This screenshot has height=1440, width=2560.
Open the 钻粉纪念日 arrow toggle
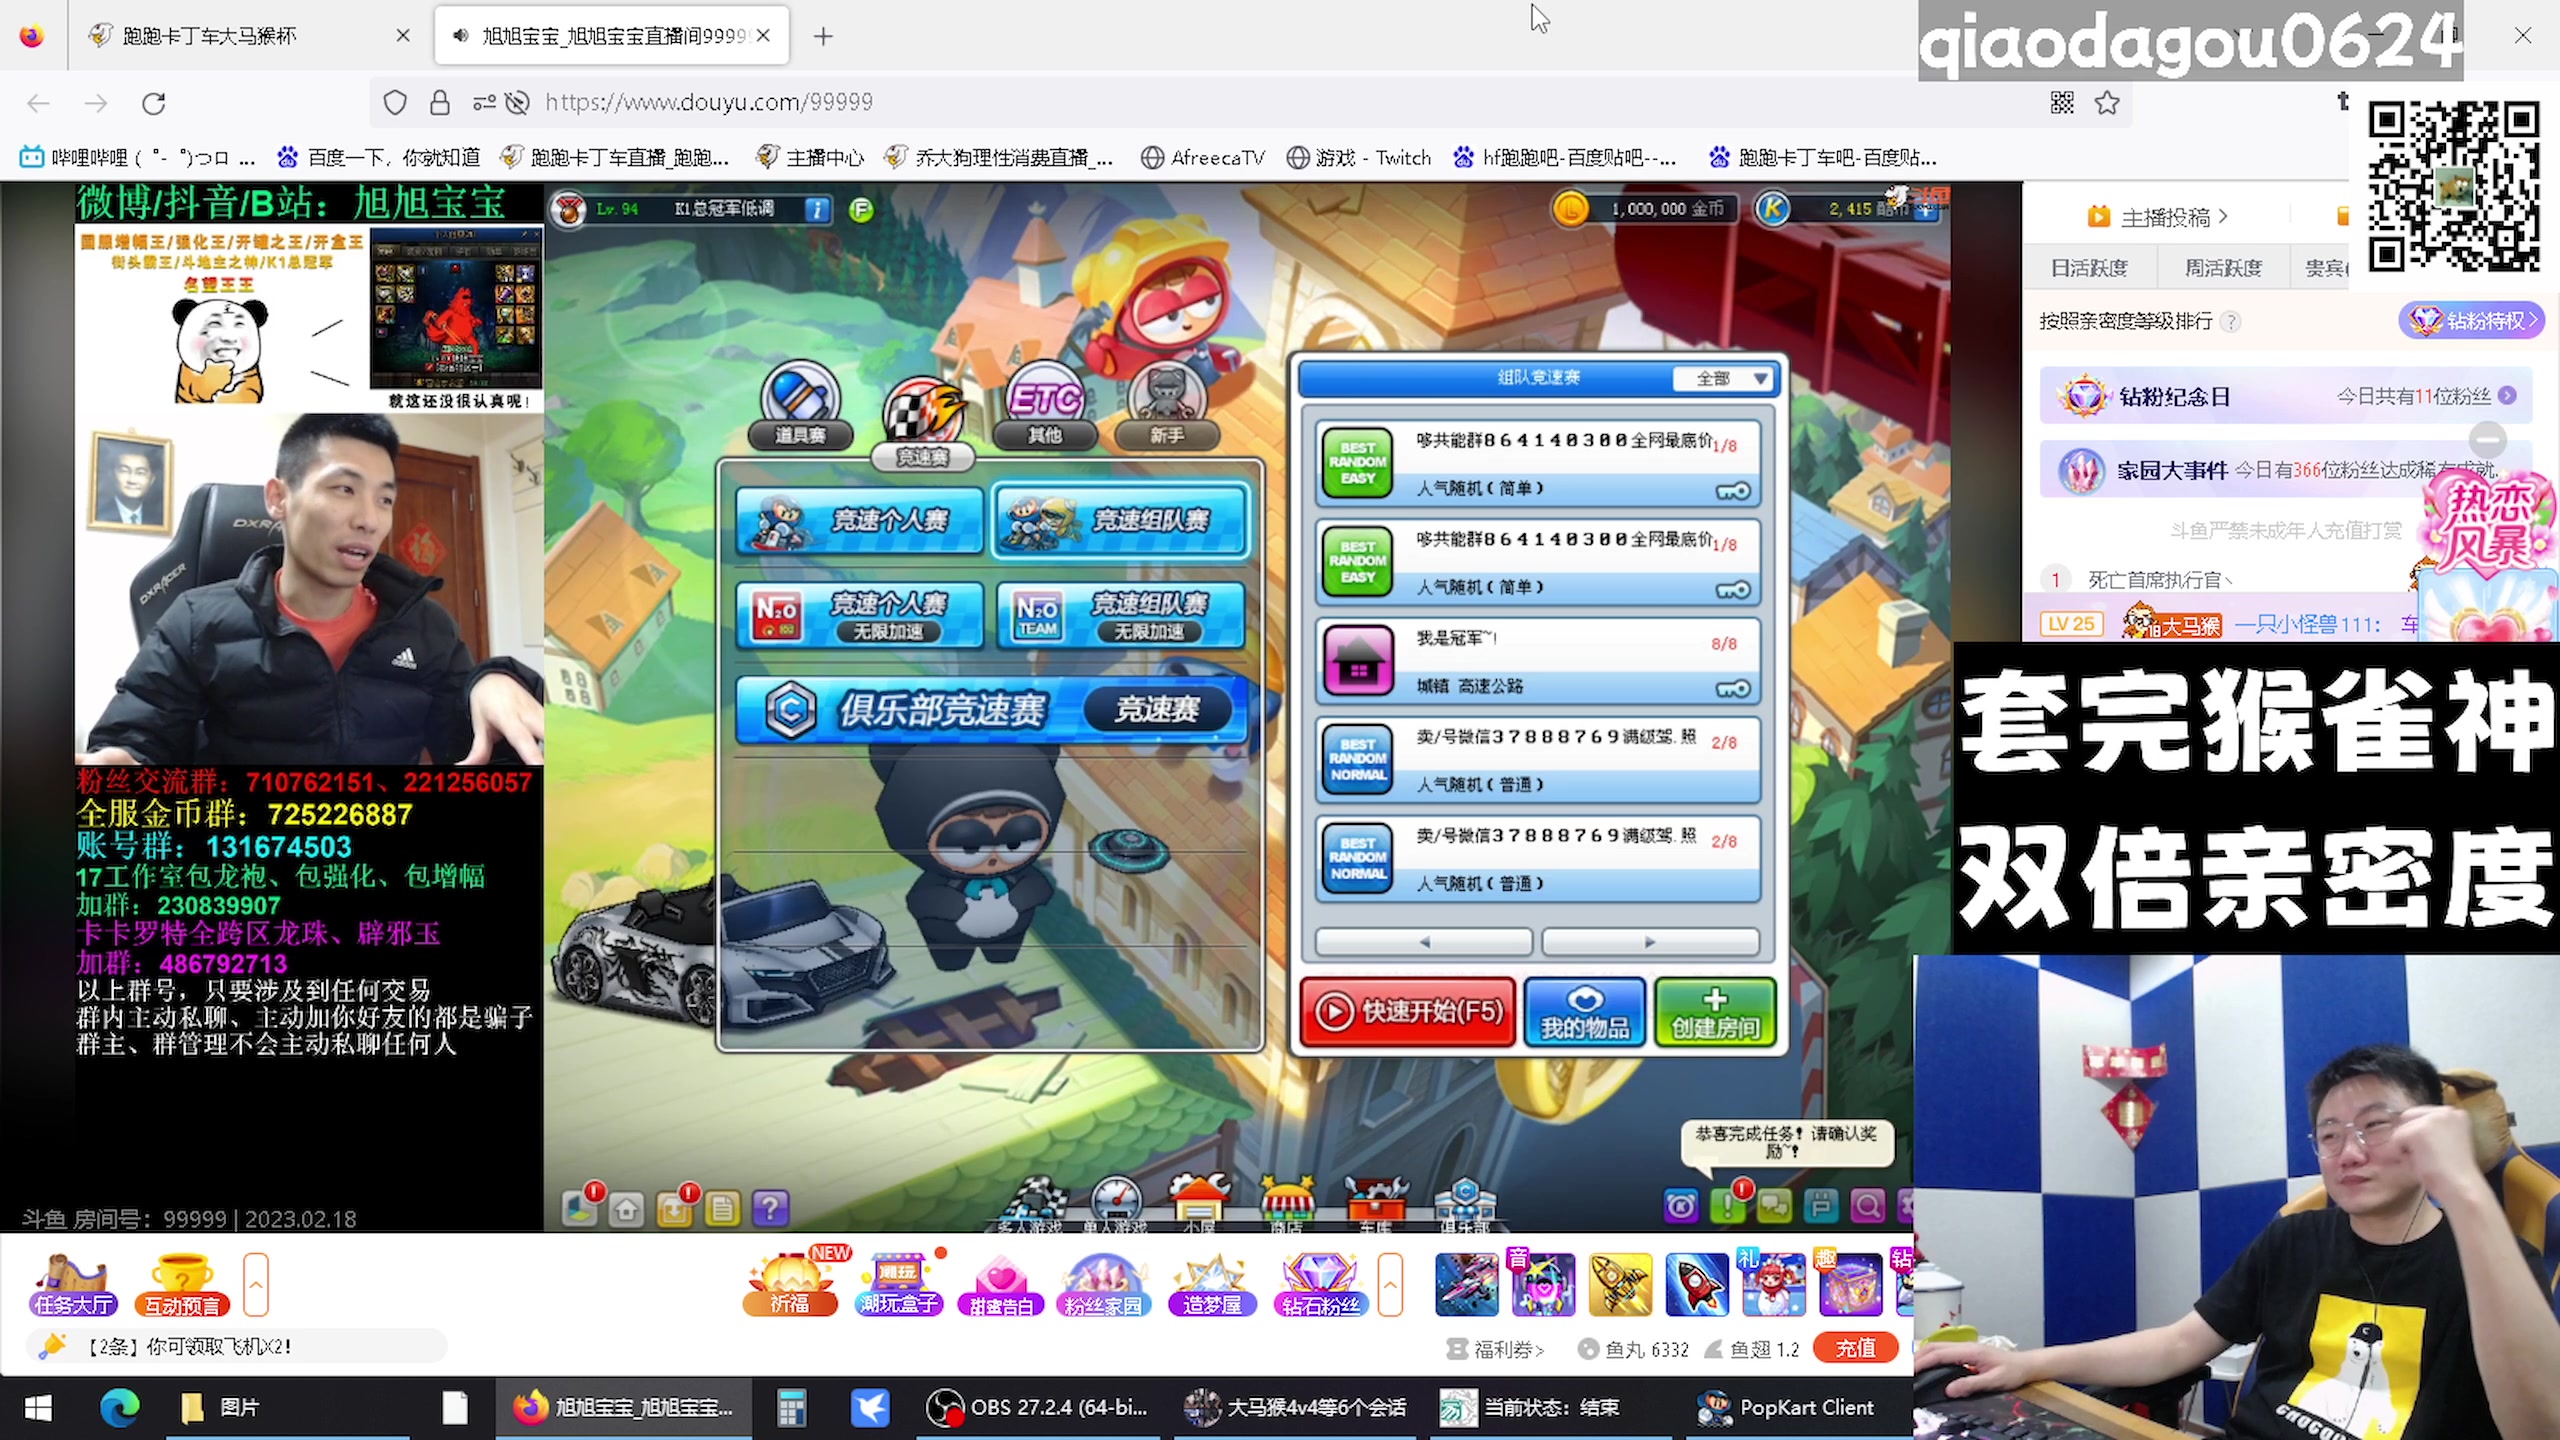[x=2507, y=396]
